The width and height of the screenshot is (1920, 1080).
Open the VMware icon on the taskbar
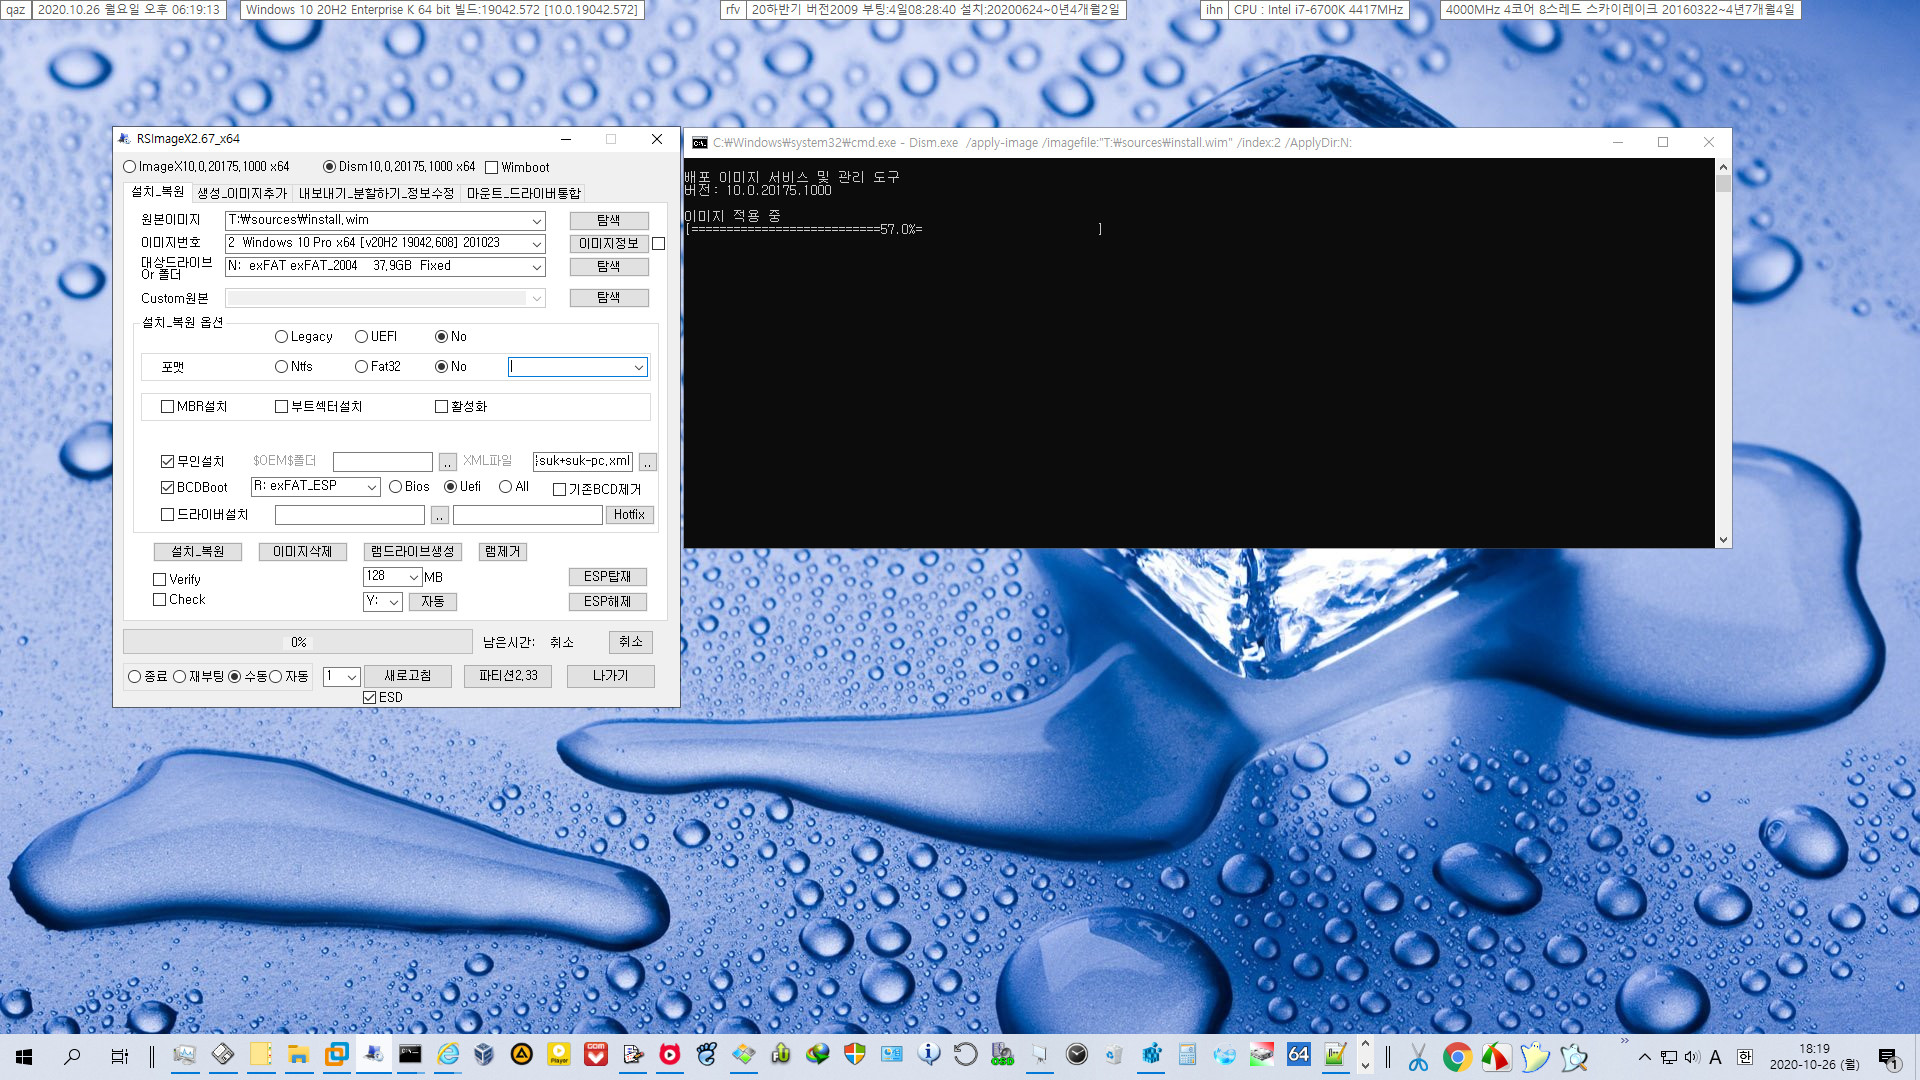336,1055
